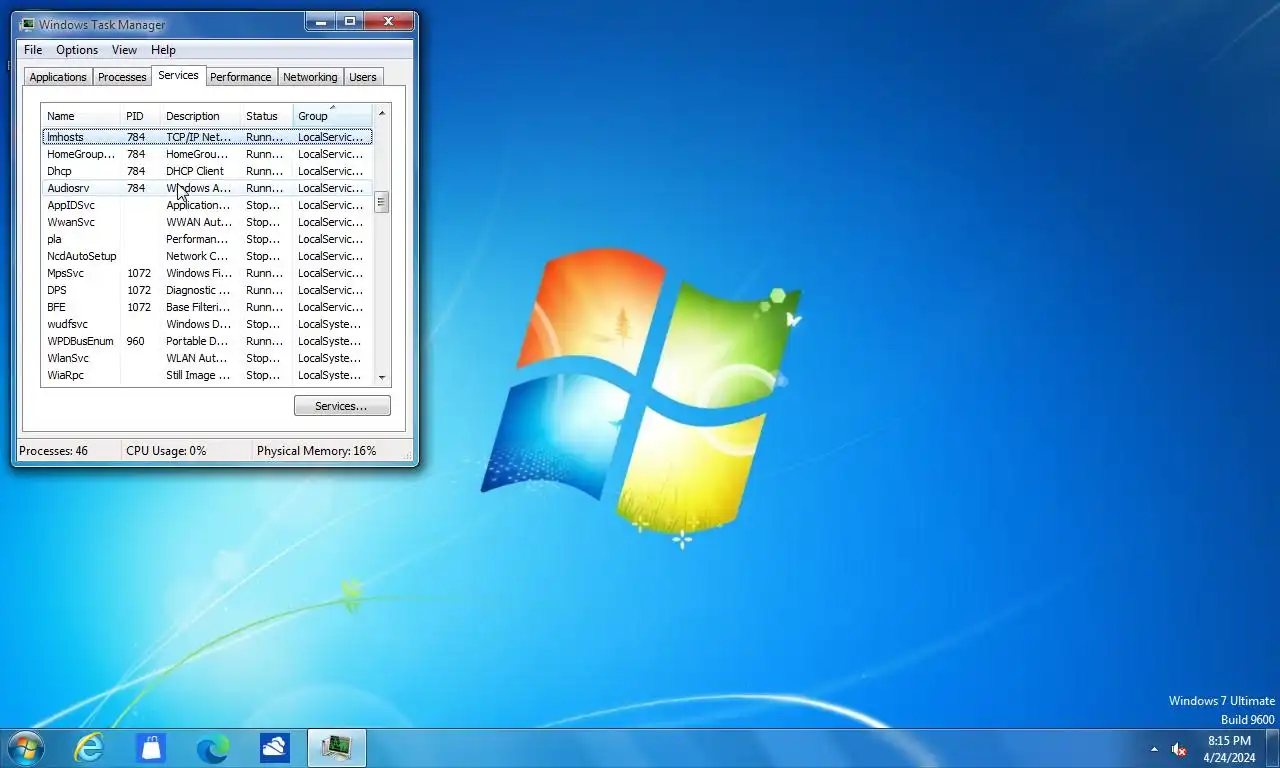This screenshot has height=768, width=1280.
Task: Select the WlanSvc service row
Action: (207, 358)
